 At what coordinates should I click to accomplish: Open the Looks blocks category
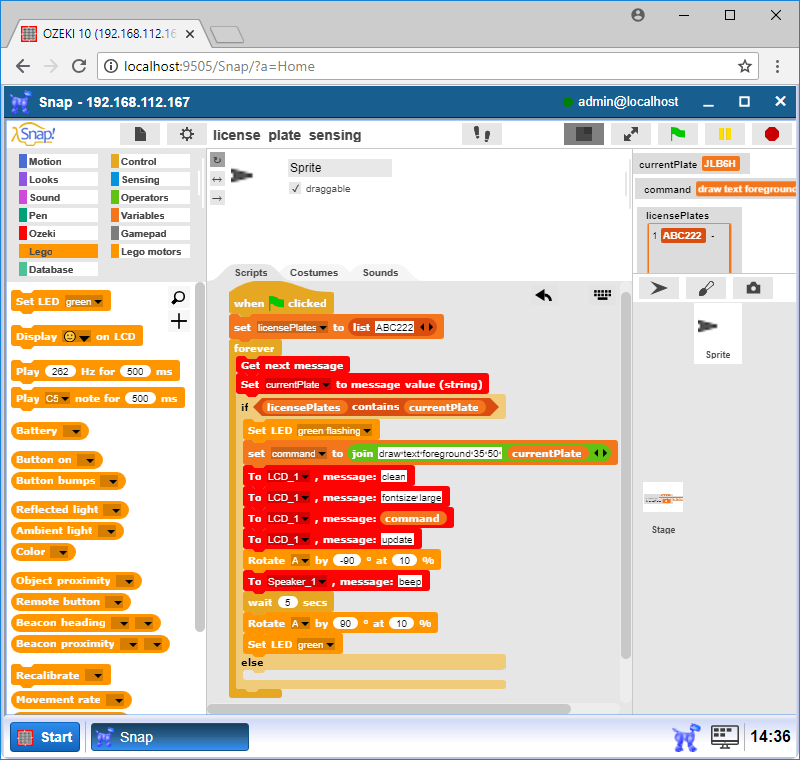point(58,180)
